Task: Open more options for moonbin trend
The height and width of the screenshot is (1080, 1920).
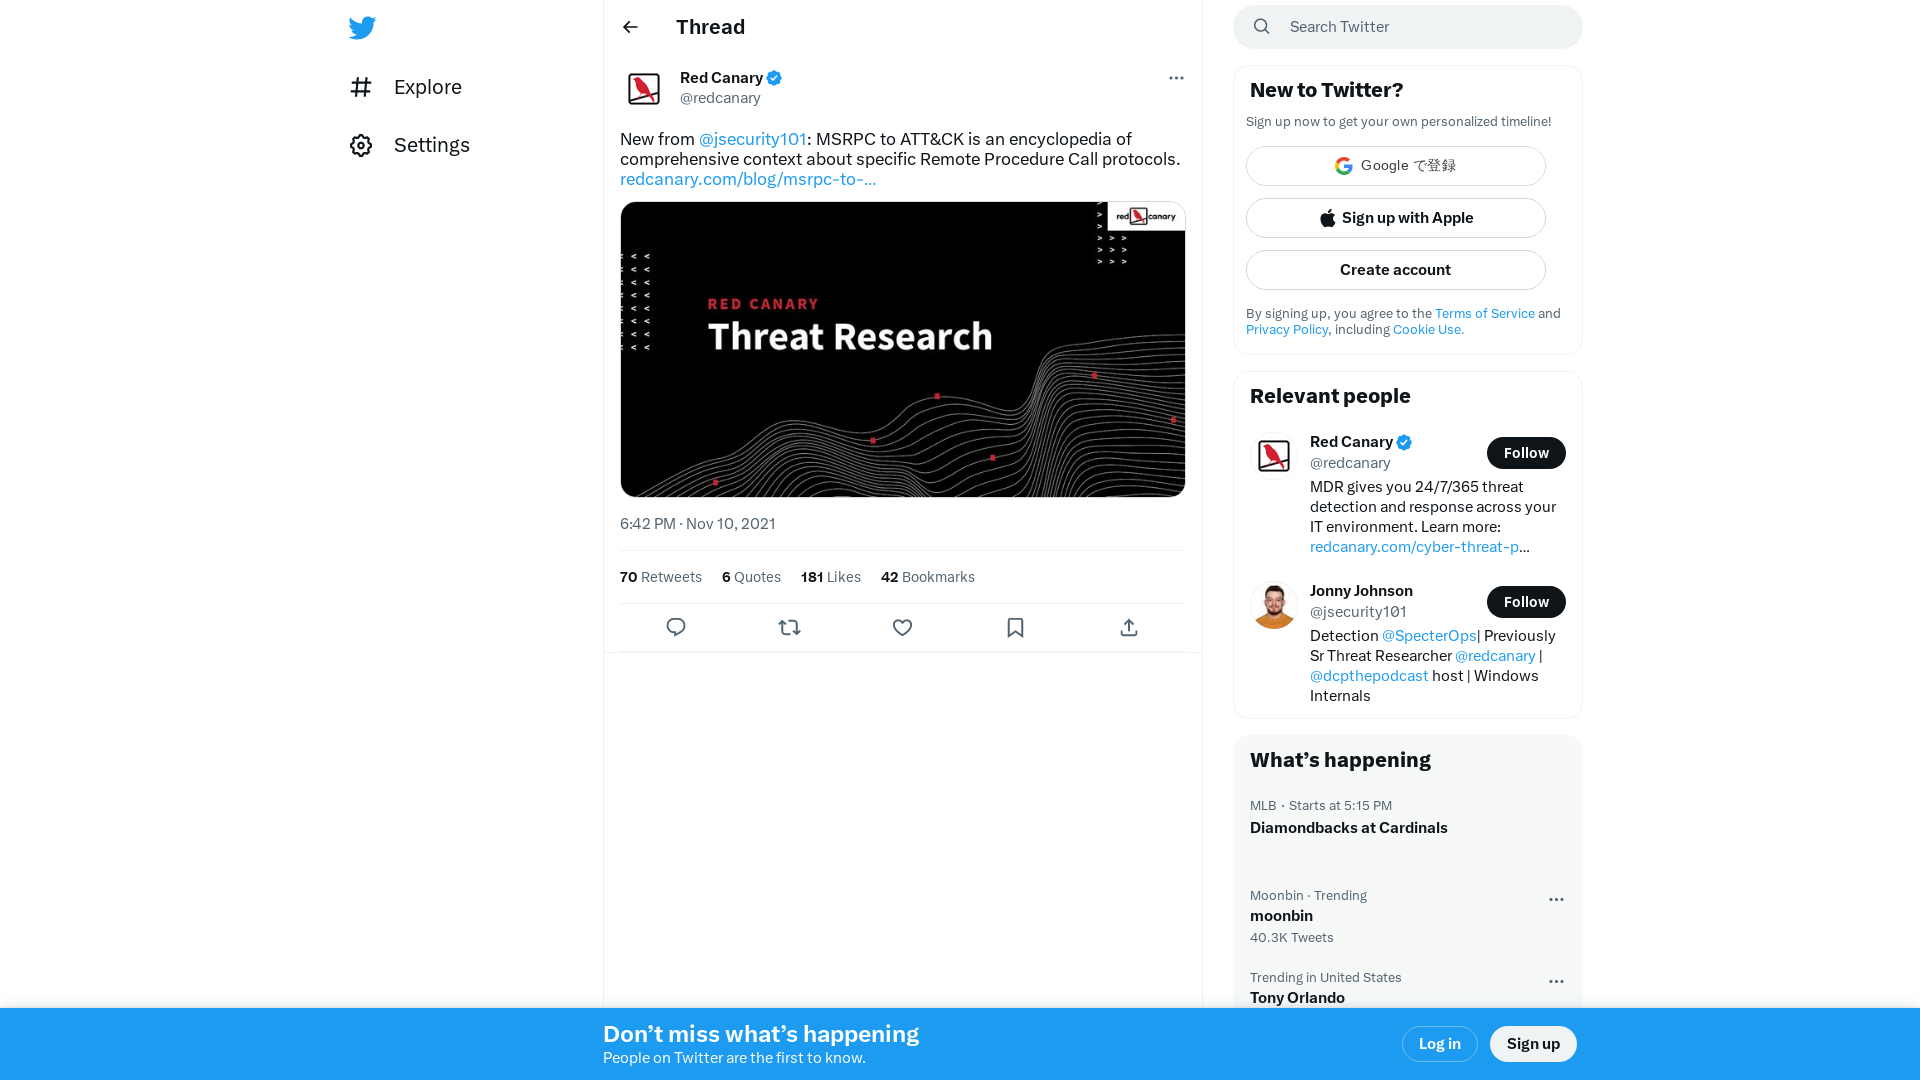Action: 1556,900
